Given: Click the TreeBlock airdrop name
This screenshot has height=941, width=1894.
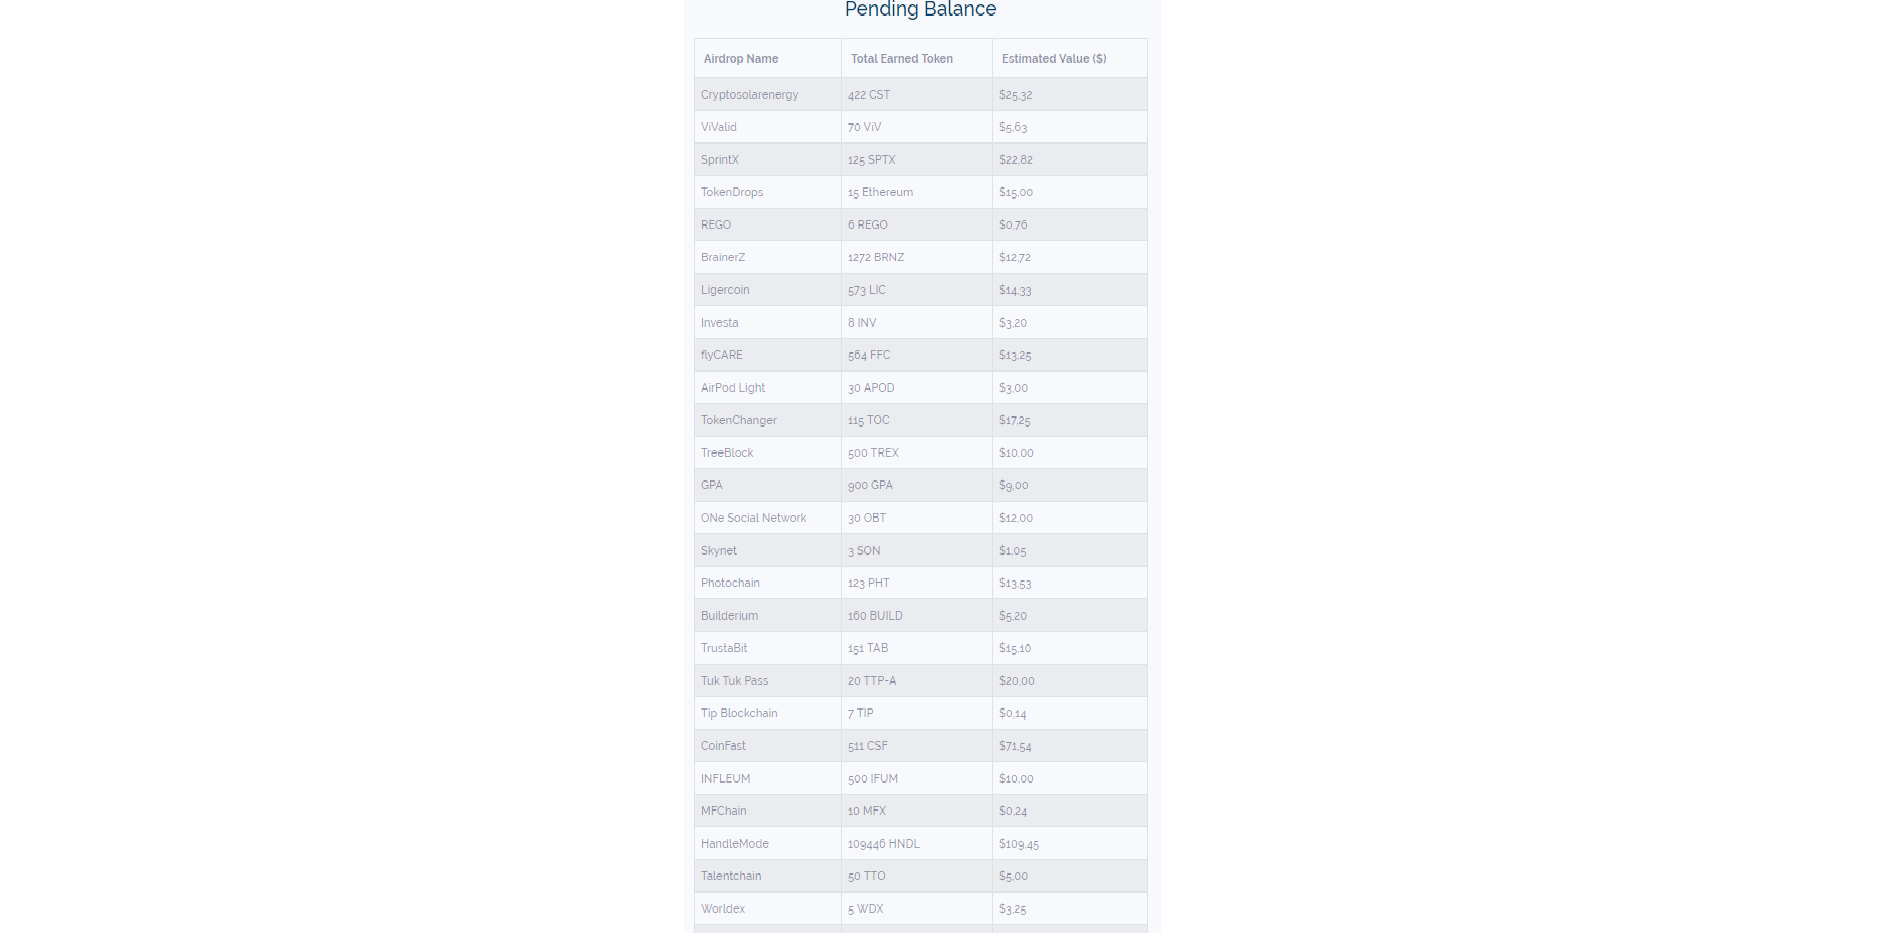Looking at the screenshot, I should tap(726, 453).
